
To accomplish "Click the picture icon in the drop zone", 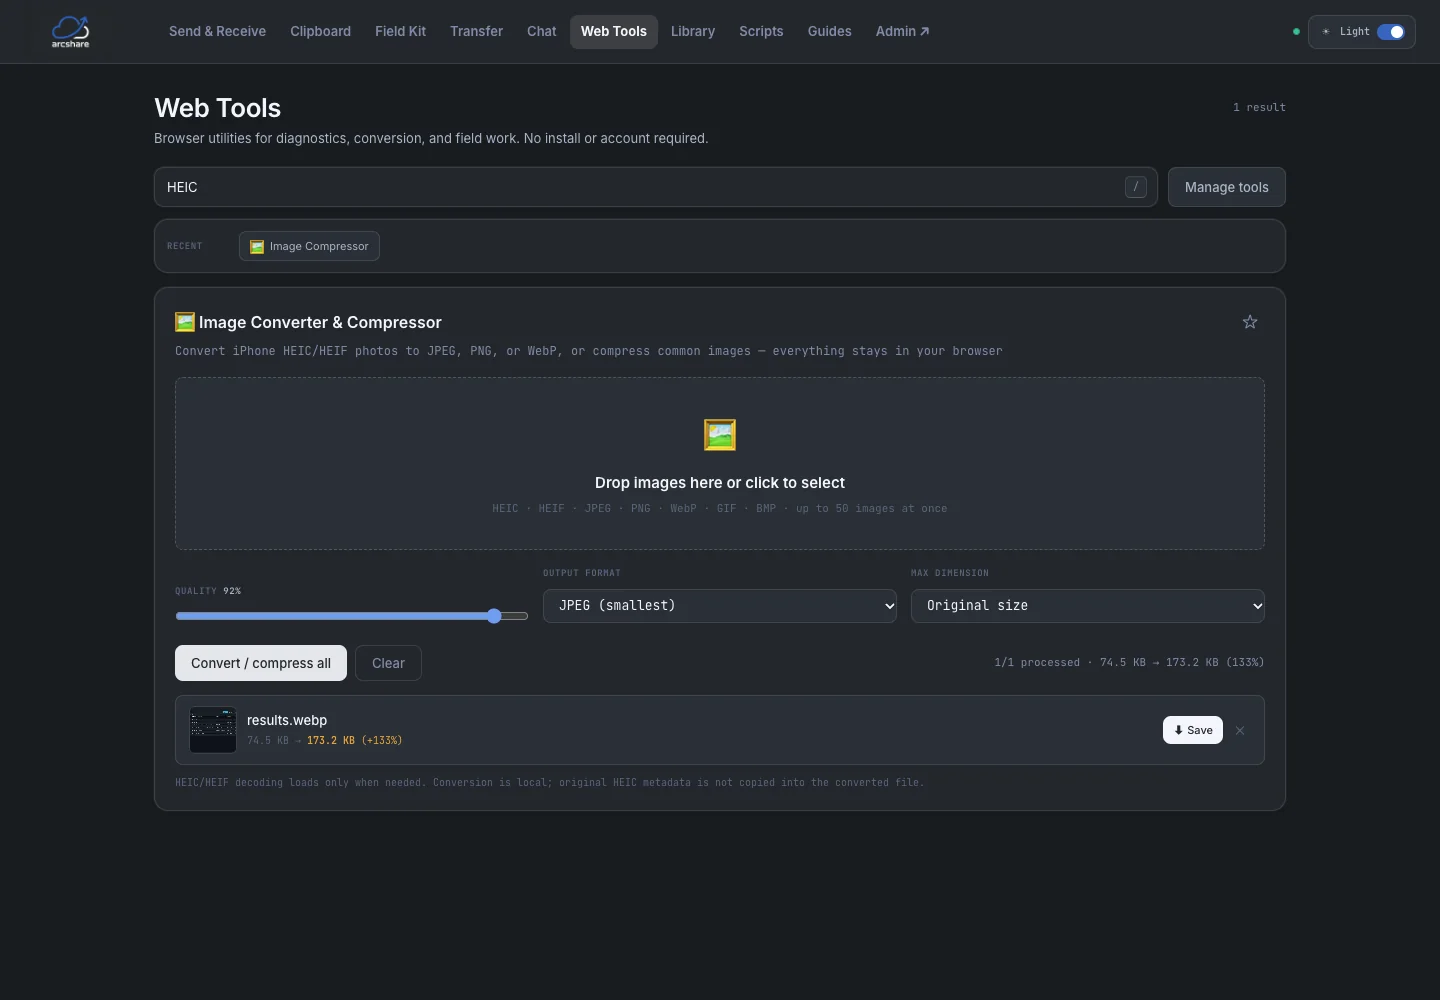I will coord(720,435).
